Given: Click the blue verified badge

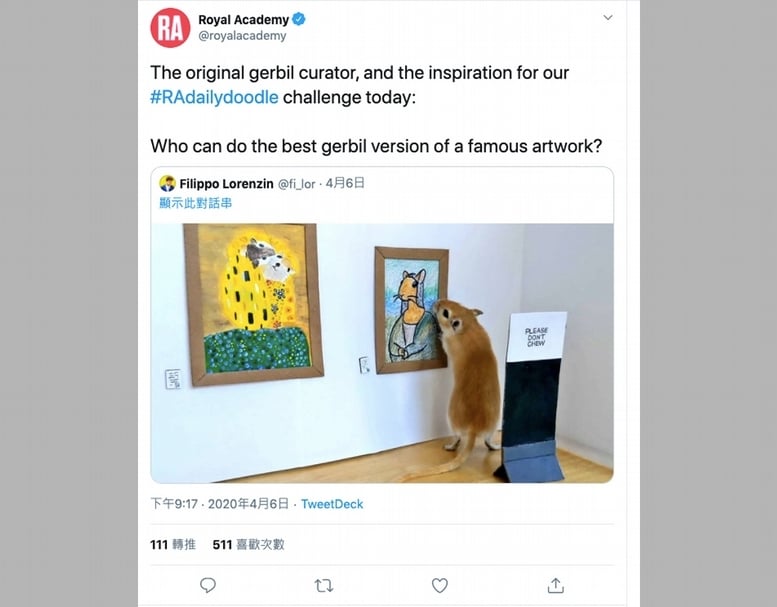Looking at the screenshot, I should (299, 19).
